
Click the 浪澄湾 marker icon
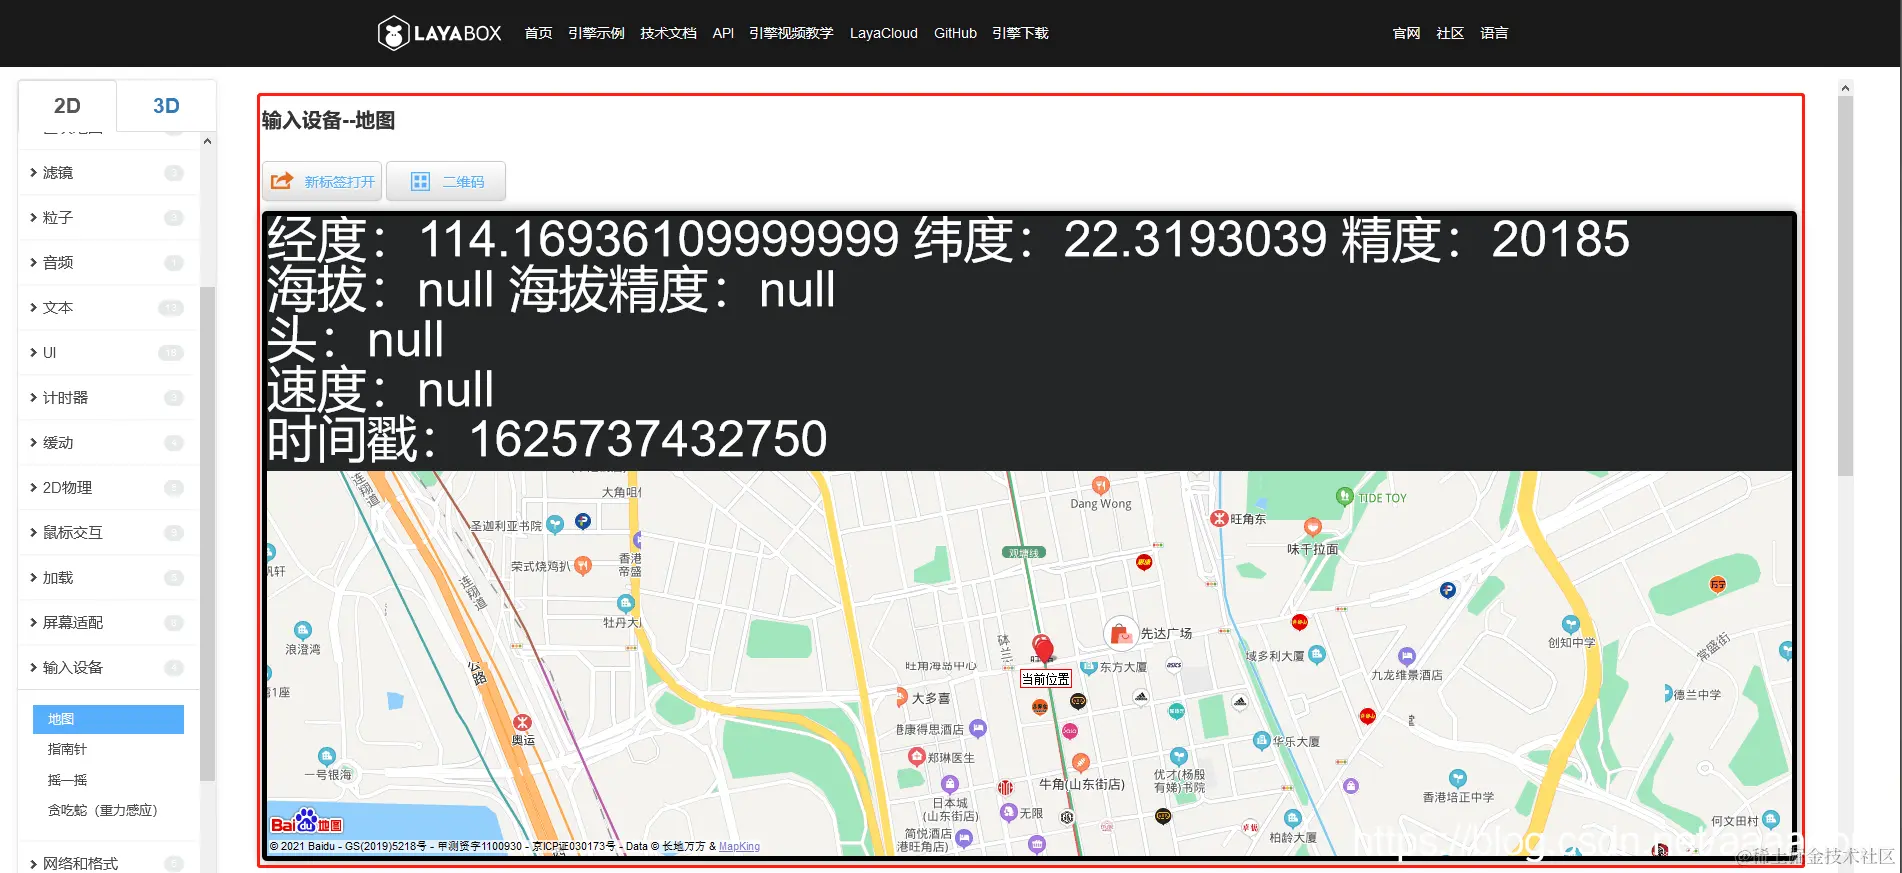click(303, 630)
